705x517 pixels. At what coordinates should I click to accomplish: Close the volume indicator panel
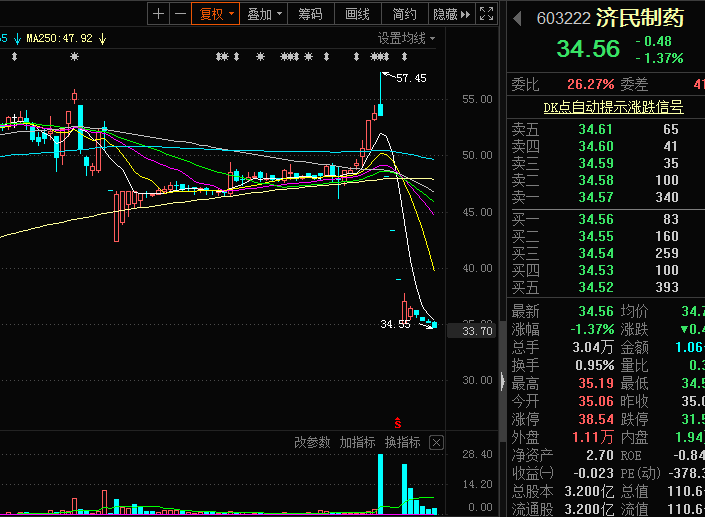(436, 443)
